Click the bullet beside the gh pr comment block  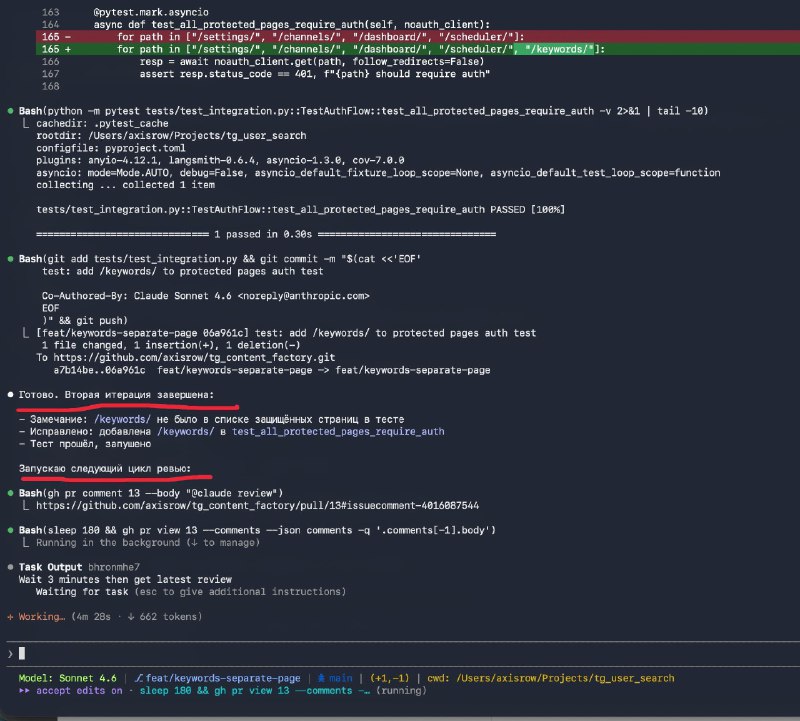[9, 491]
